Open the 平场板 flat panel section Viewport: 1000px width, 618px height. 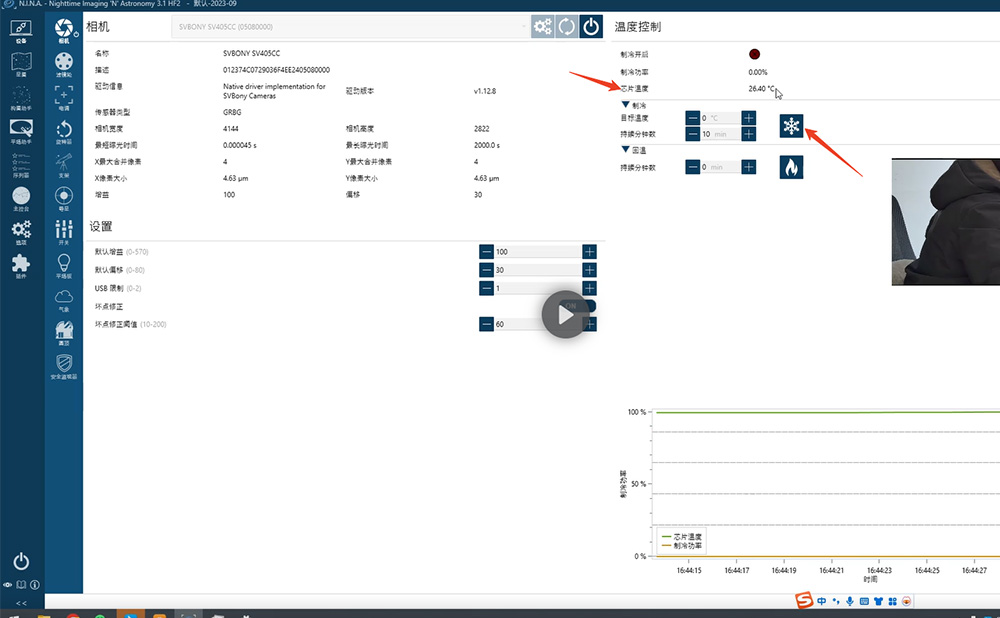click(x=64, y=267)
